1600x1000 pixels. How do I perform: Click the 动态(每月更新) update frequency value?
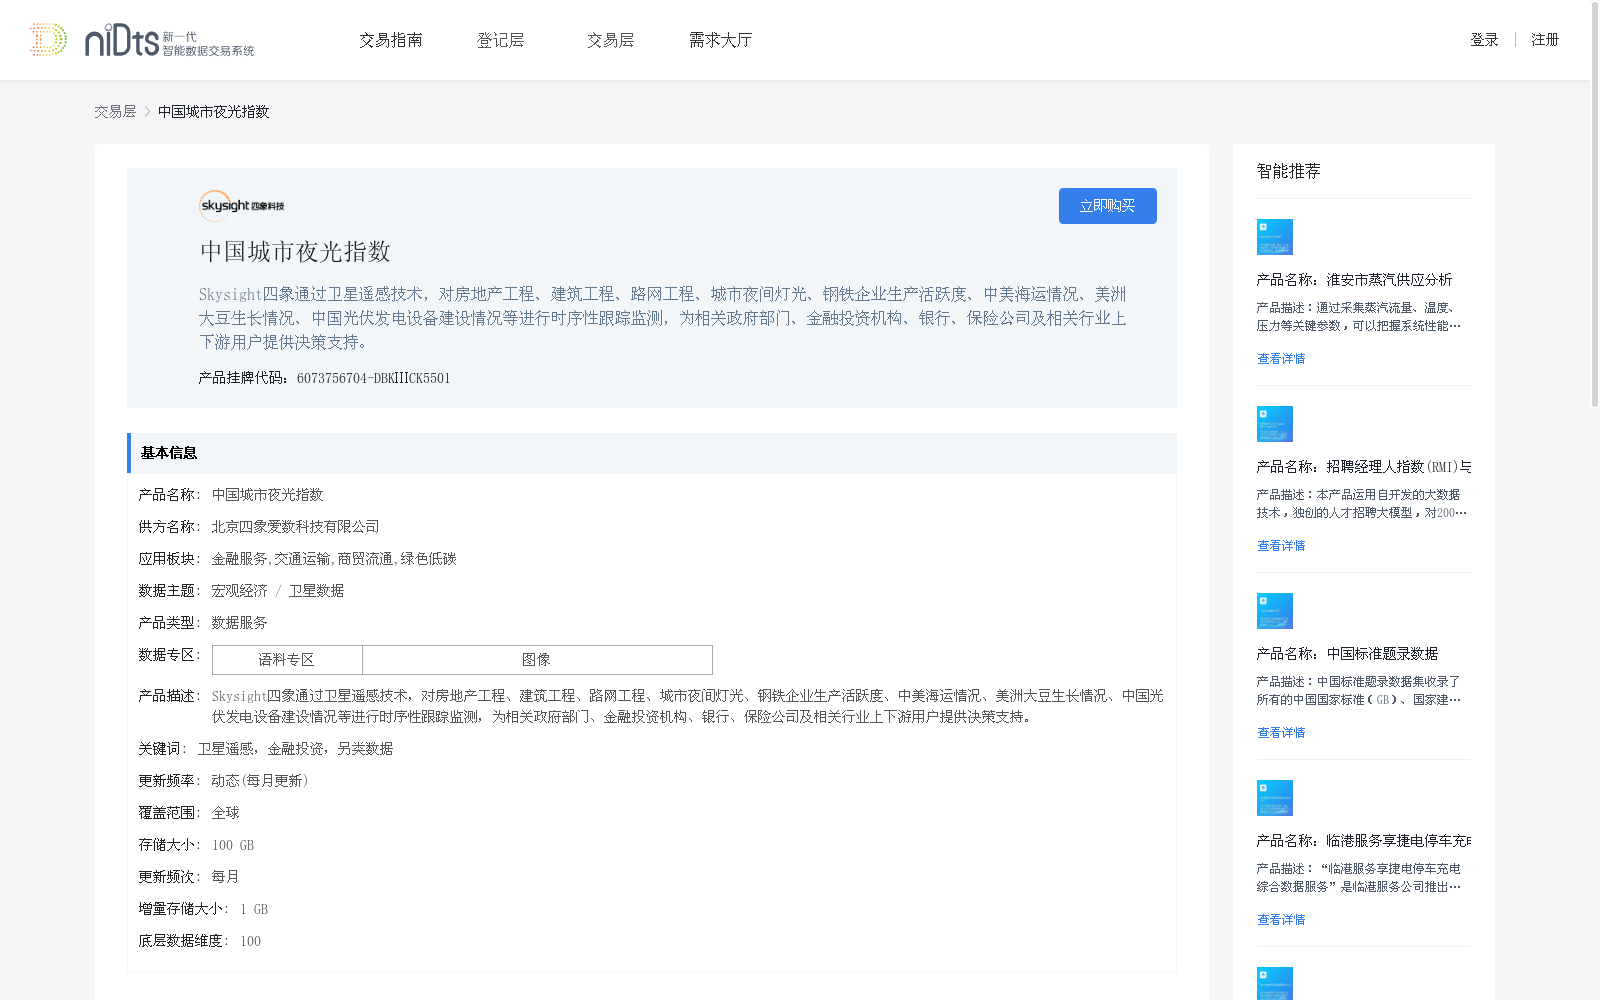pos(260,781)
